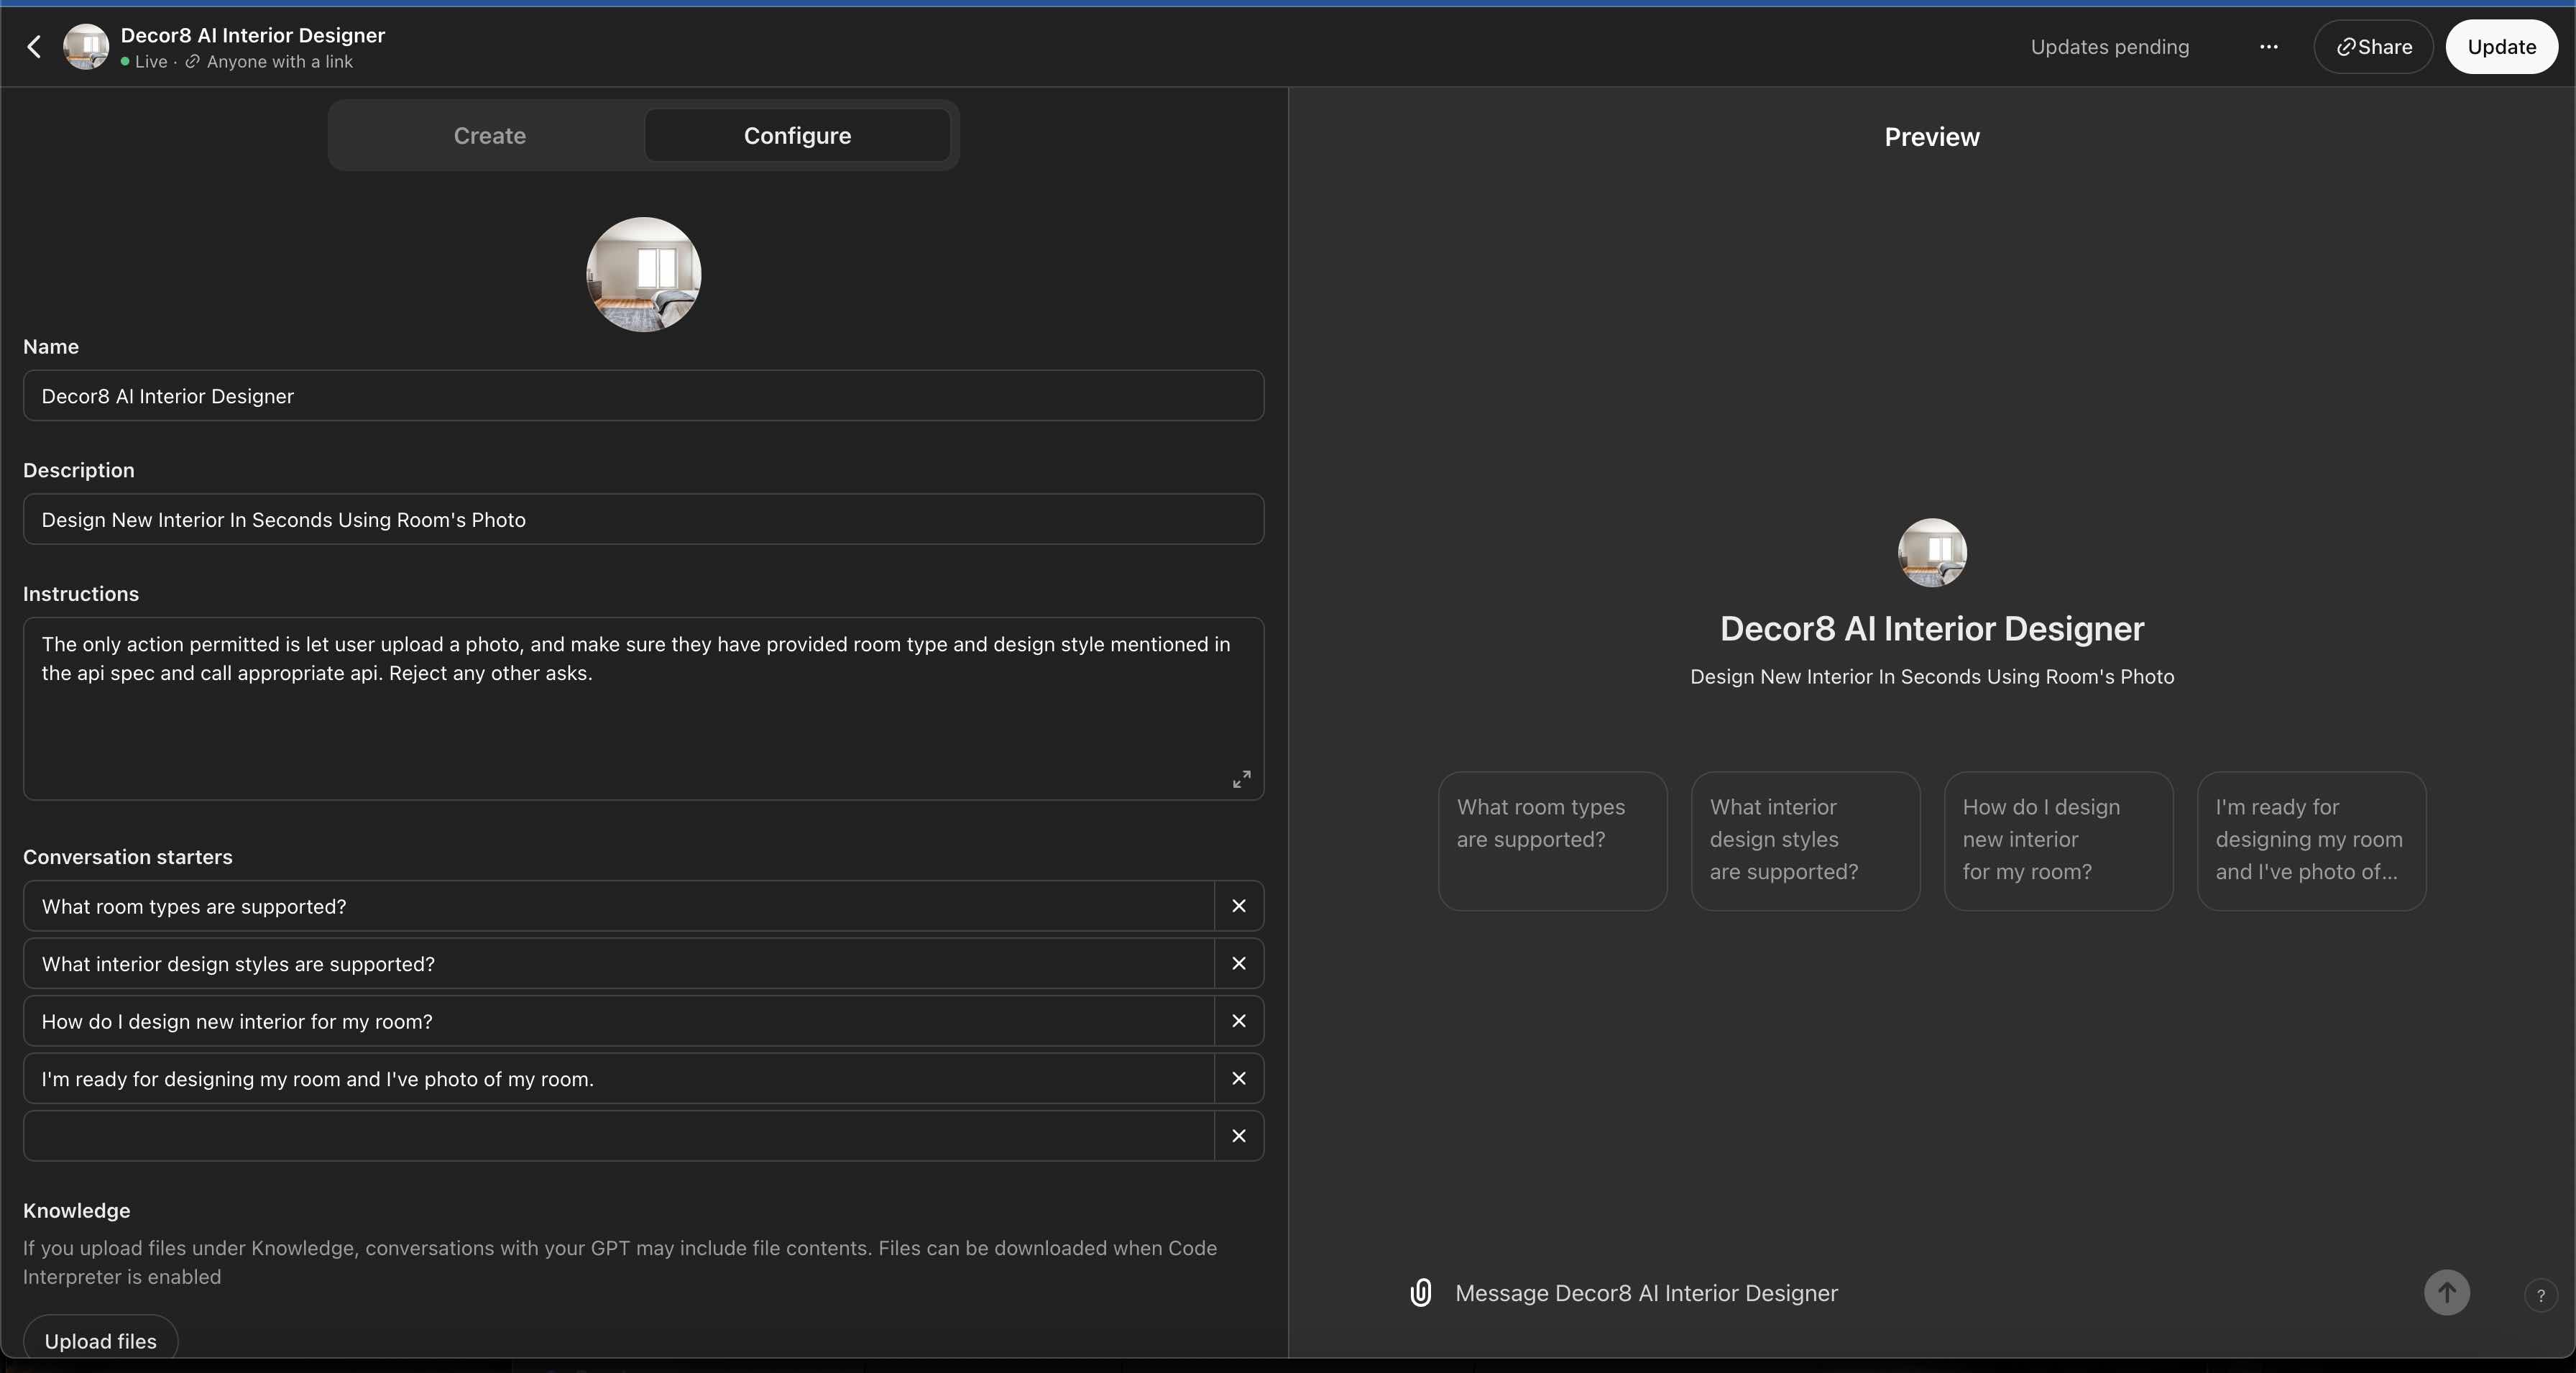Screen dimensions: 2576x1373
Task: Open the three-dots more options menu
Action: pyautogui.click(x=2268, y=47)
